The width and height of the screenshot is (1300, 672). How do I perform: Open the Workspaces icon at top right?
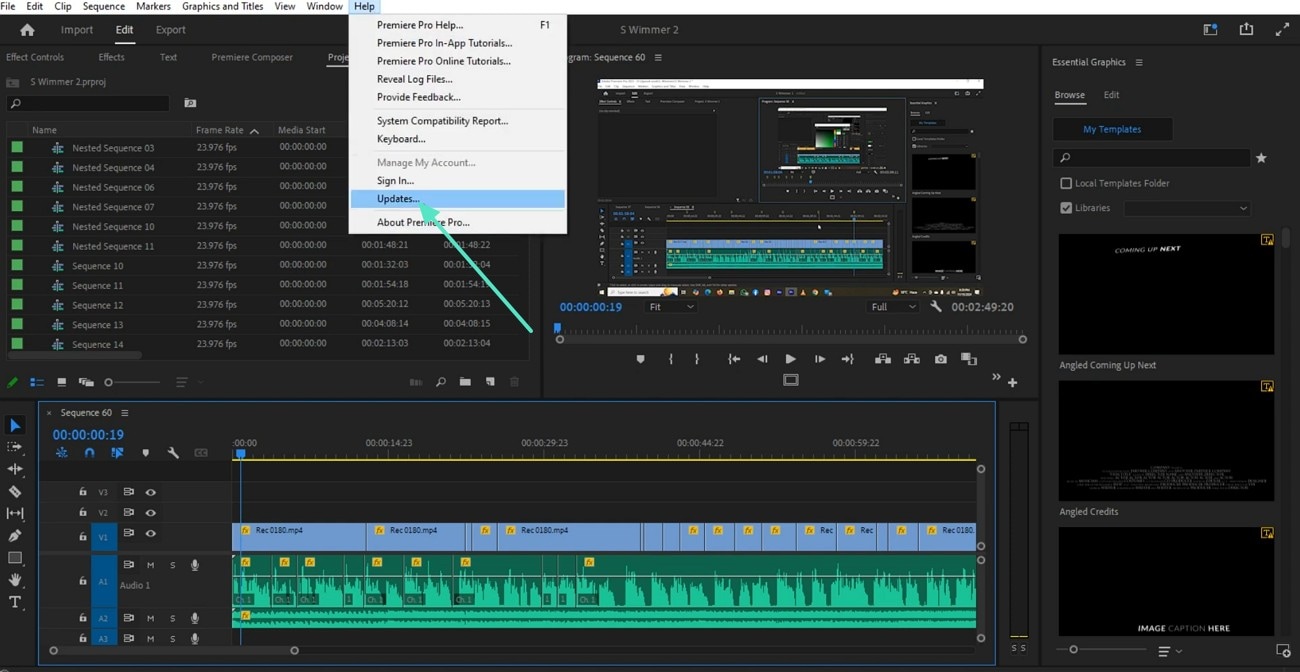point(1210,30)
